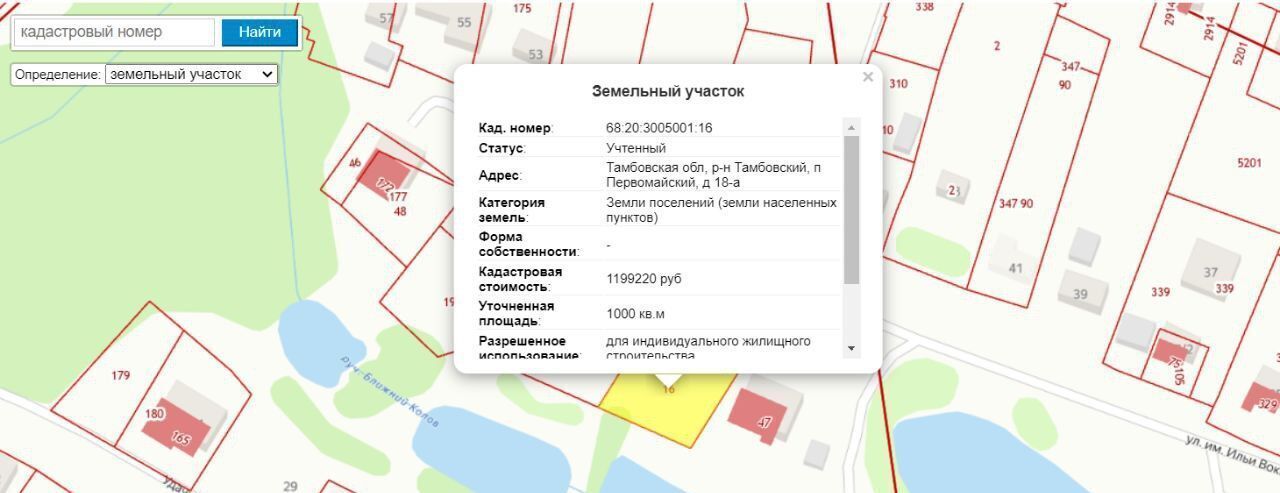Open the Определение dropdown

pos(191,74)
